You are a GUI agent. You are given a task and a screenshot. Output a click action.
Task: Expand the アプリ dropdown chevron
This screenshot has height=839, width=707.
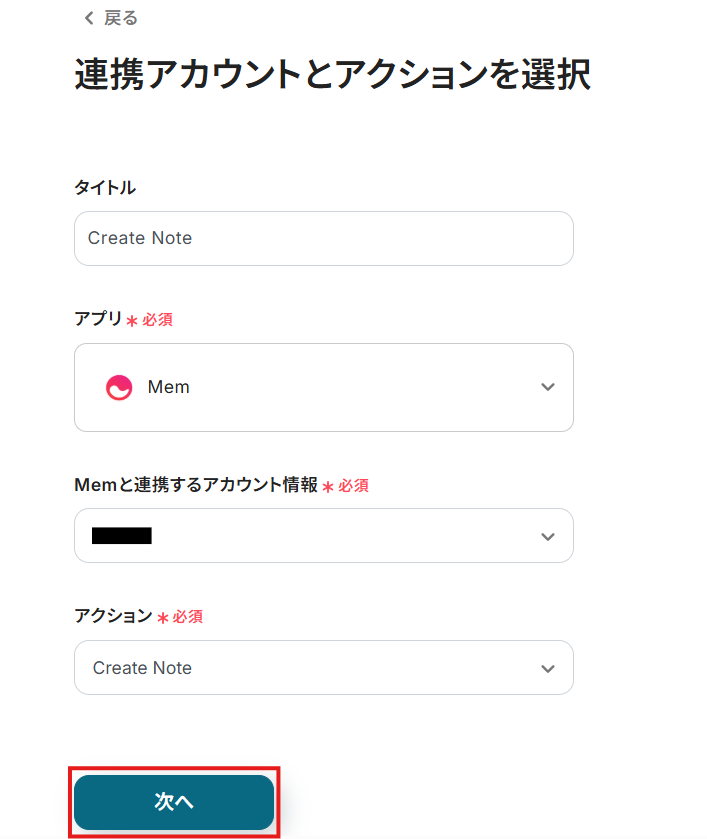coord(547,388)
